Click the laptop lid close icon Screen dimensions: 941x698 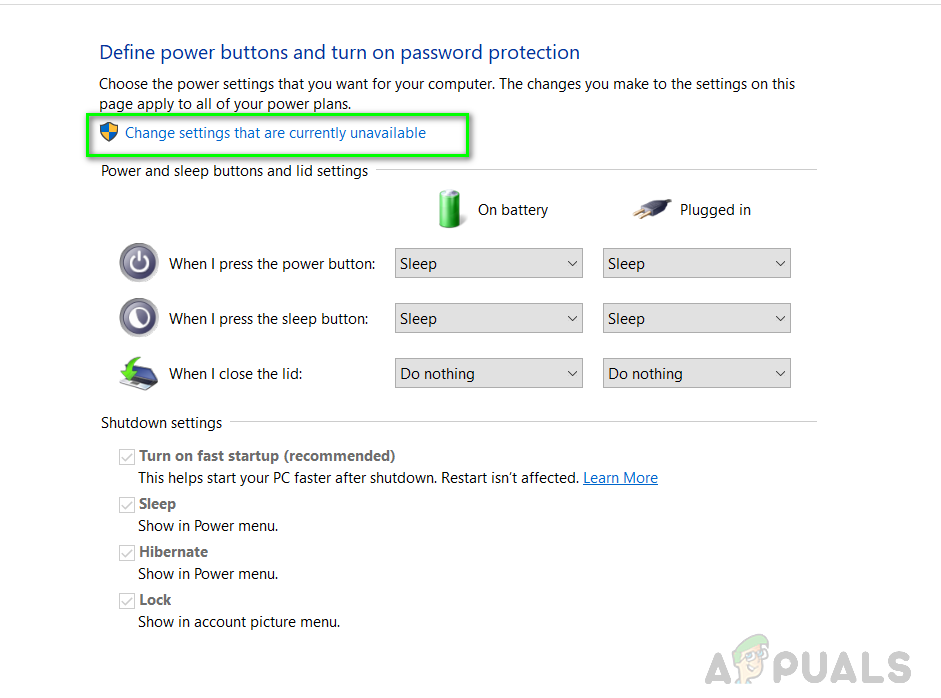(x=138, y=373)
